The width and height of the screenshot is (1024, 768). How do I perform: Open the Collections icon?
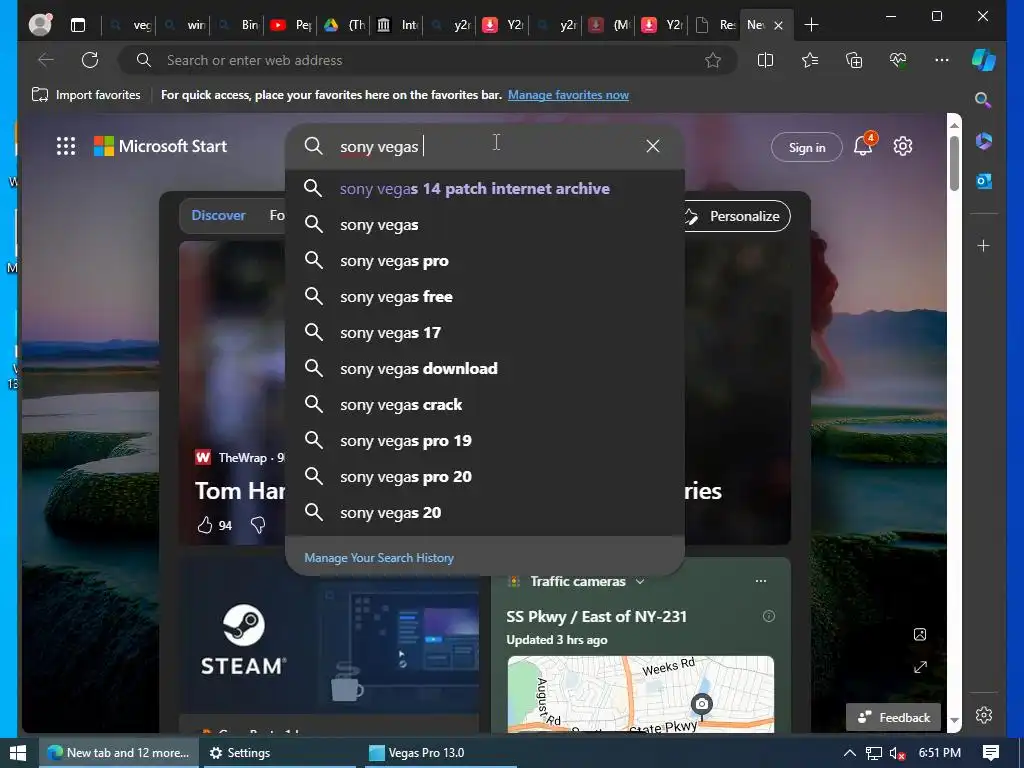click(854, 60)
